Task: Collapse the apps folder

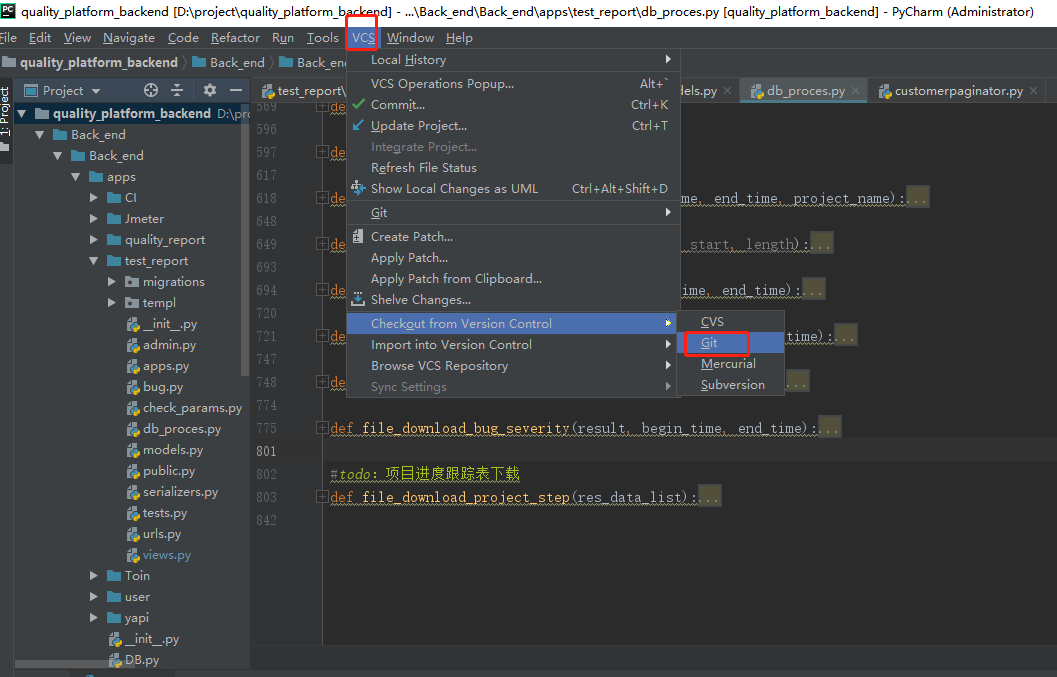Action: pyautogui.click(x=75, y=176)
